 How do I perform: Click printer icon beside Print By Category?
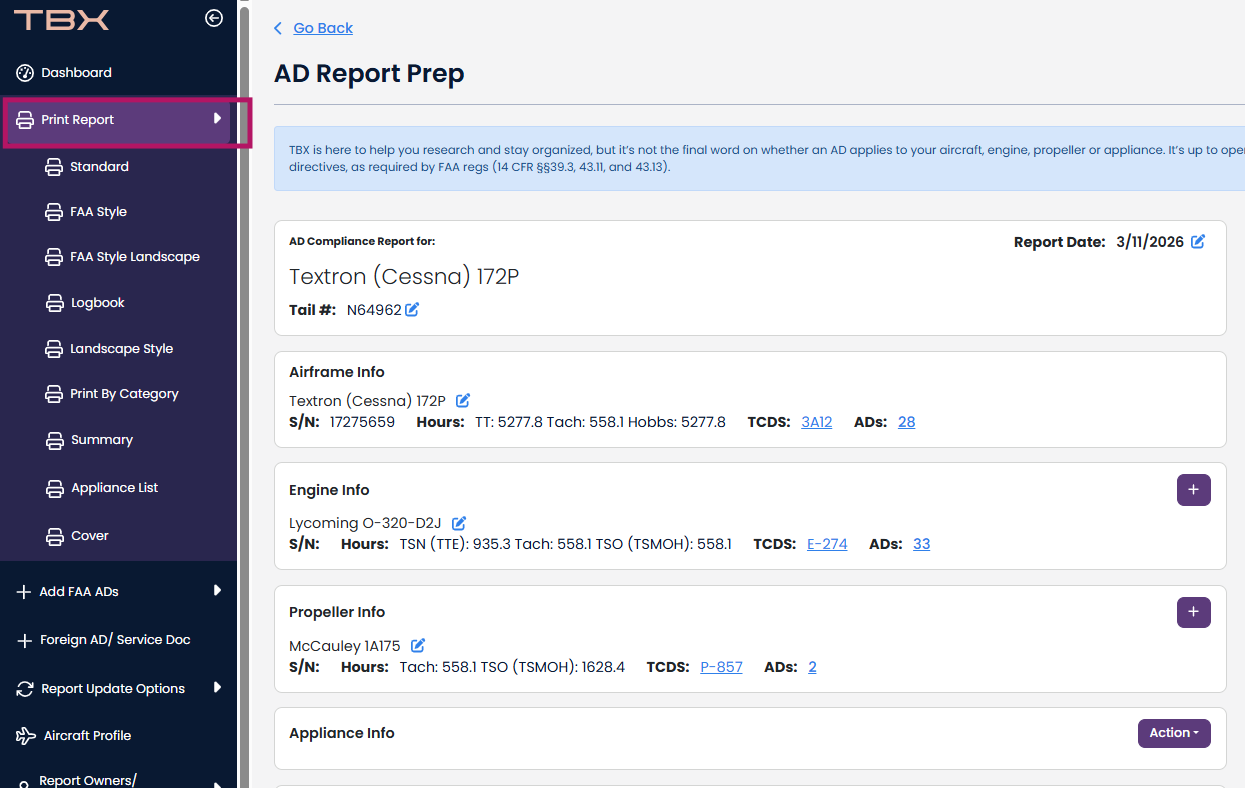point(54,394)
